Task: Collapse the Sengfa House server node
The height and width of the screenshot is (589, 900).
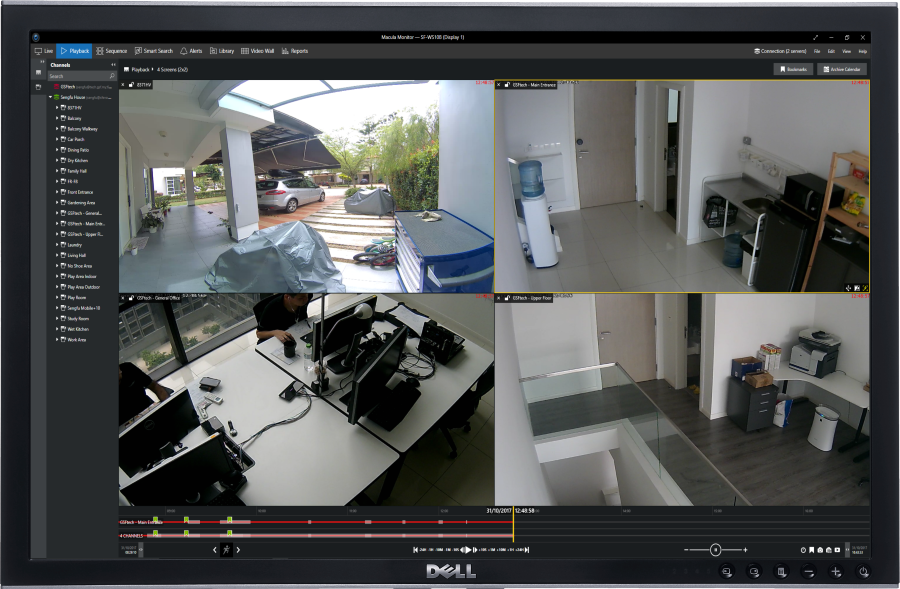Action: click(51, 97)
